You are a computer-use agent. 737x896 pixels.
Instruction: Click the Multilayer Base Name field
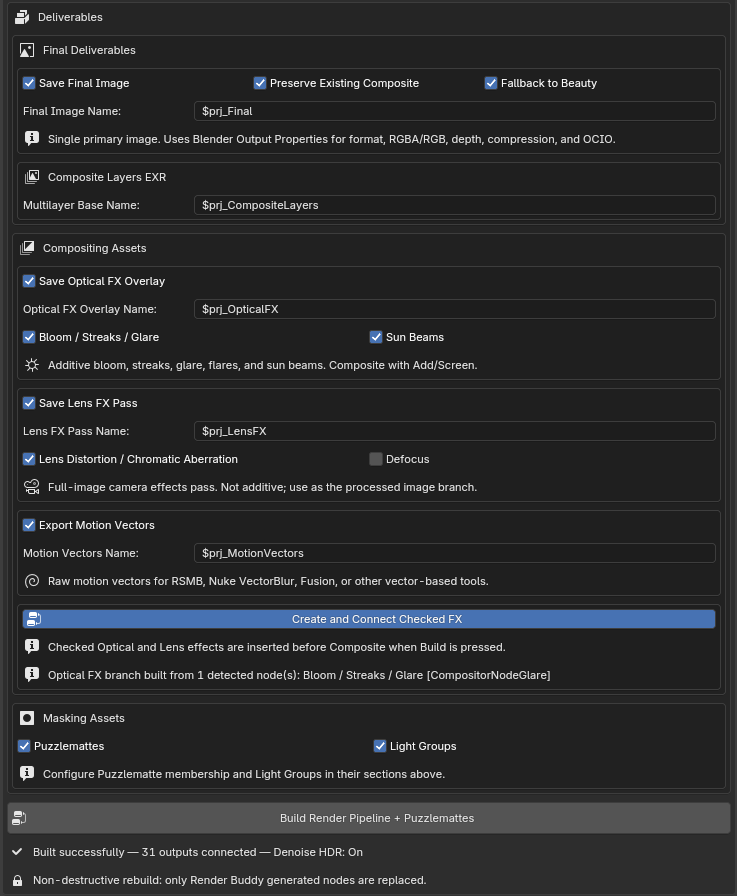(x=455, y=205)
